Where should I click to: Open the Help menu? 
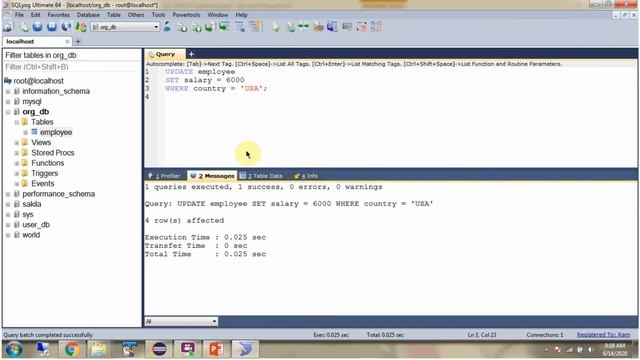(x=241, y=15)
